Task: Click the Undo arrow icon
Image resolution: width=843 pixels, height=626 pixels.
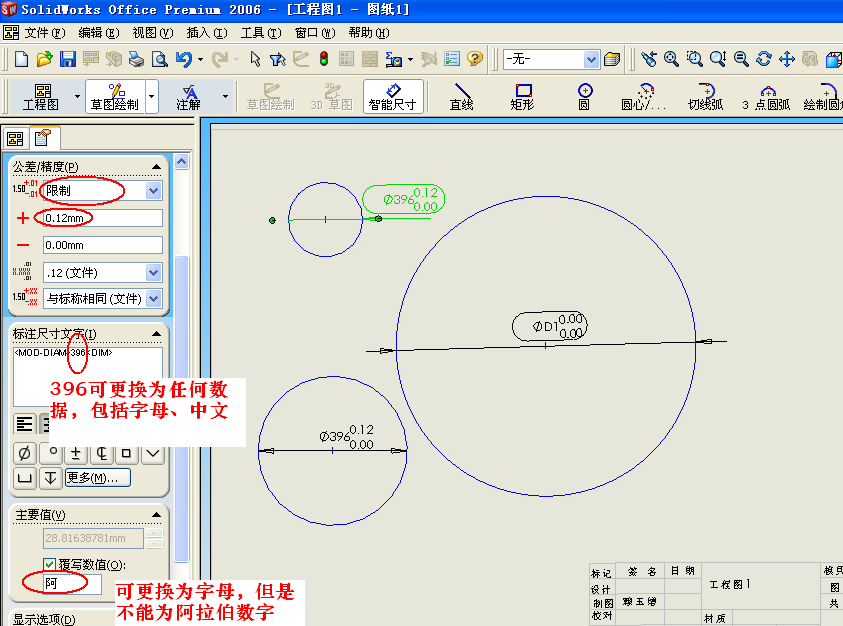Action: [x=184, y=59]
